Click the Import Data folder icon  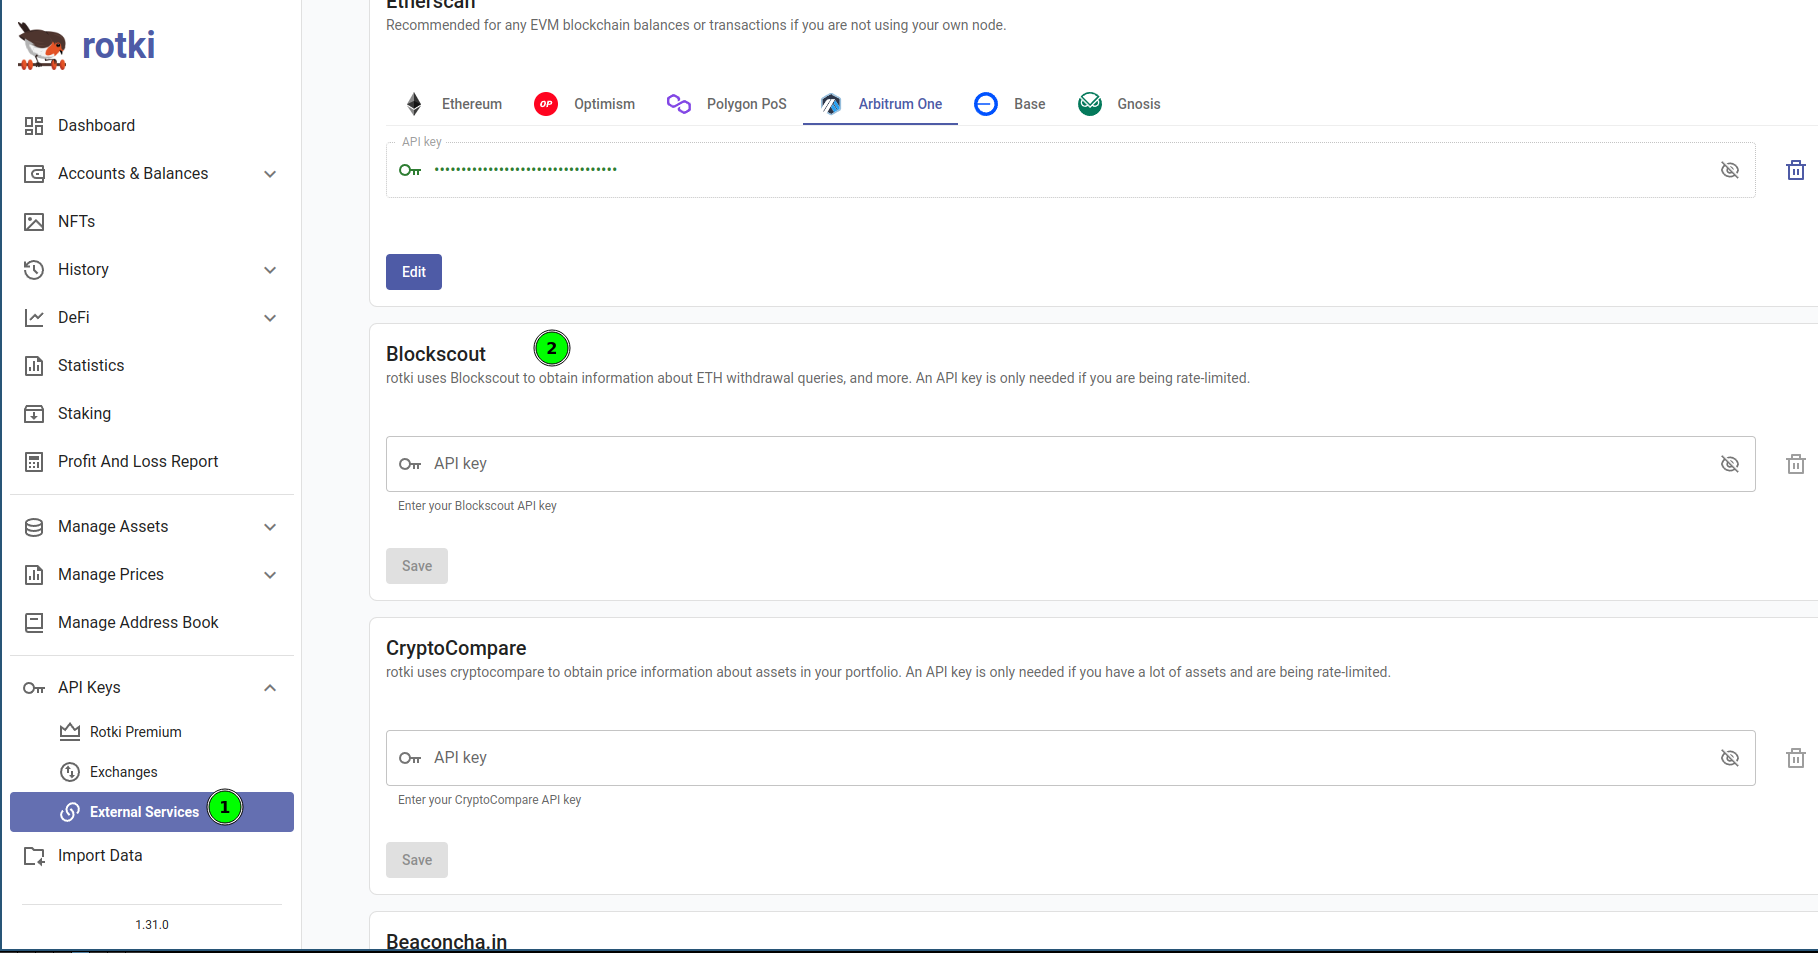[x=34, y=856]
